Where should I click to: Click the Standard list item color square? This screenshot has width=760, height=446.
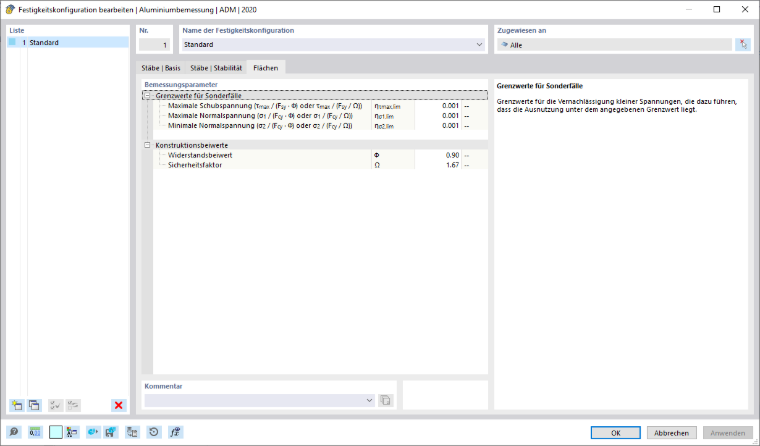click(x=13, y=42)
